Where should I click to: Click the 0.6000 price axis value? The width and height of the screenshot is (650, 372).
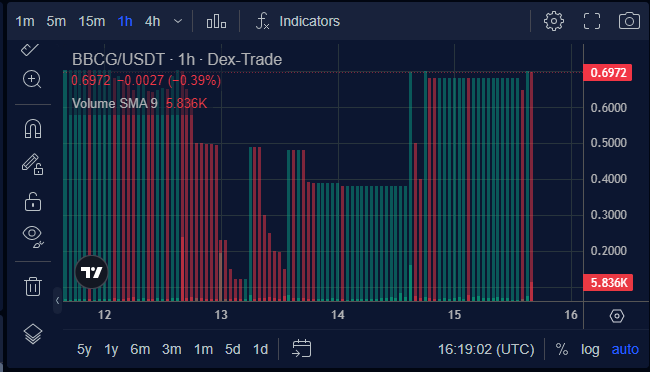click(x=609, y=108)
